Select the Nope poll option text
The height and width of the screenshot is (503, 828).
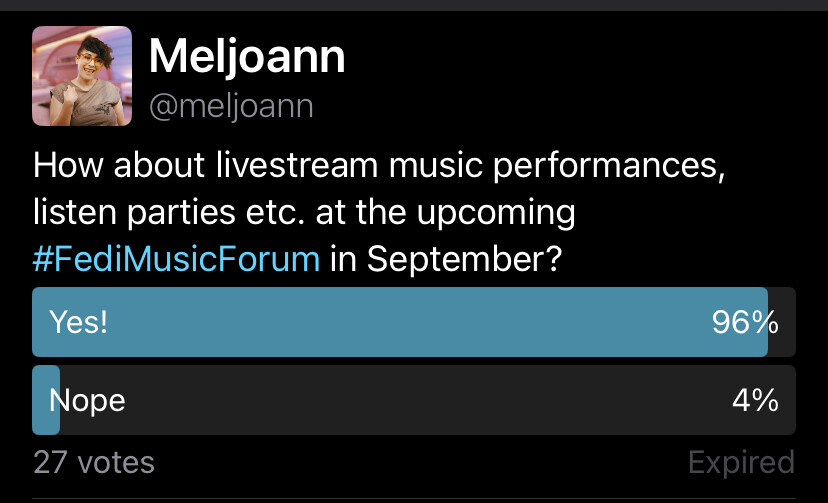[x=87, y=401]
